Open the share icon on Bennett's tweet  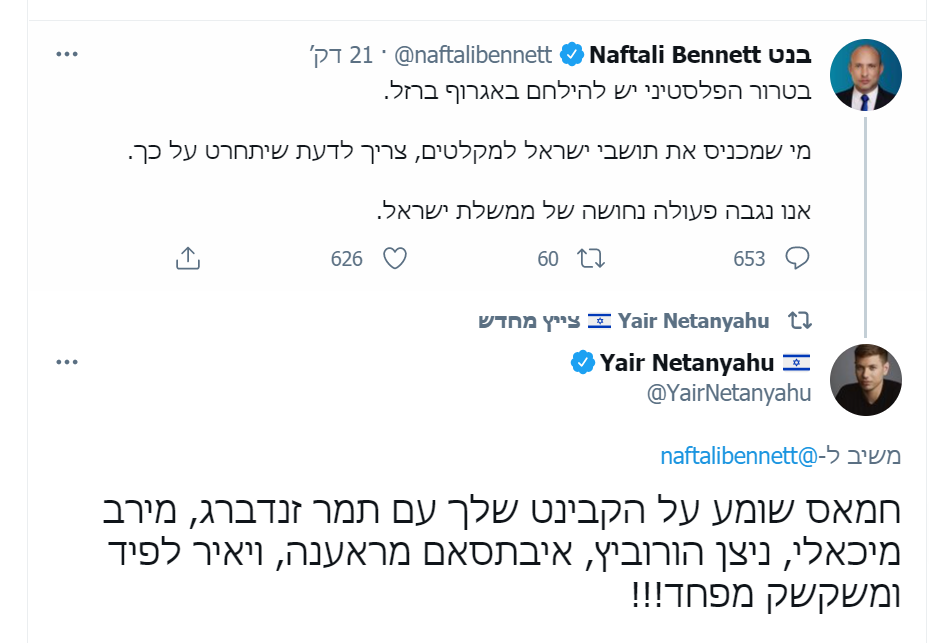click(x=187, y=259)
